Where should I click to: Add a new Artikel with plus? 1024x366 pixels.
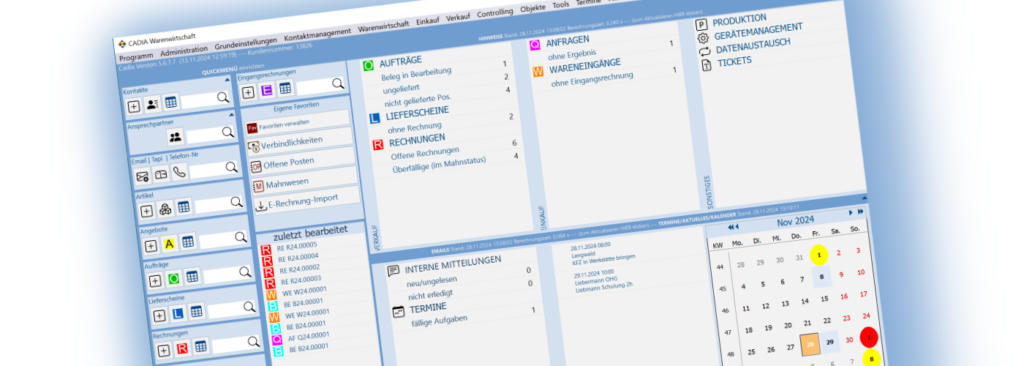(146, 211)
